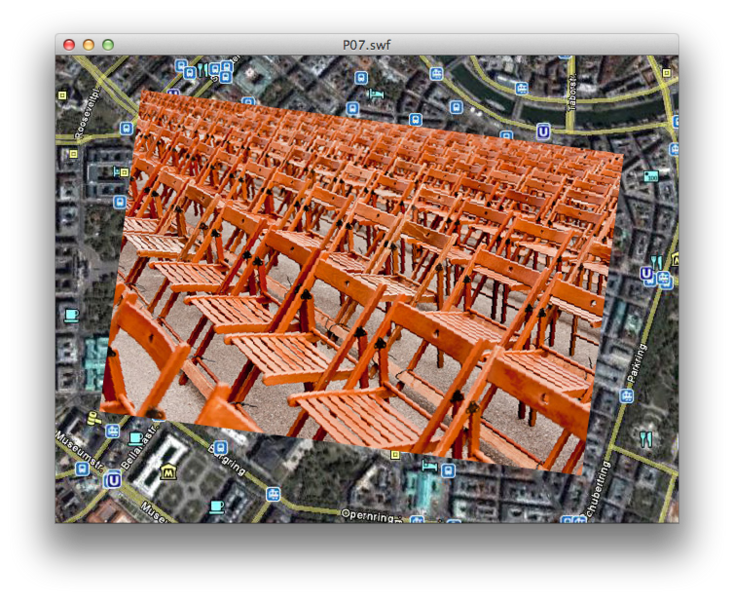Click the tram icon right of the gavel icon
Viewport: 734px width, 600px height.
pyautogui.click(x=112, y=431)
